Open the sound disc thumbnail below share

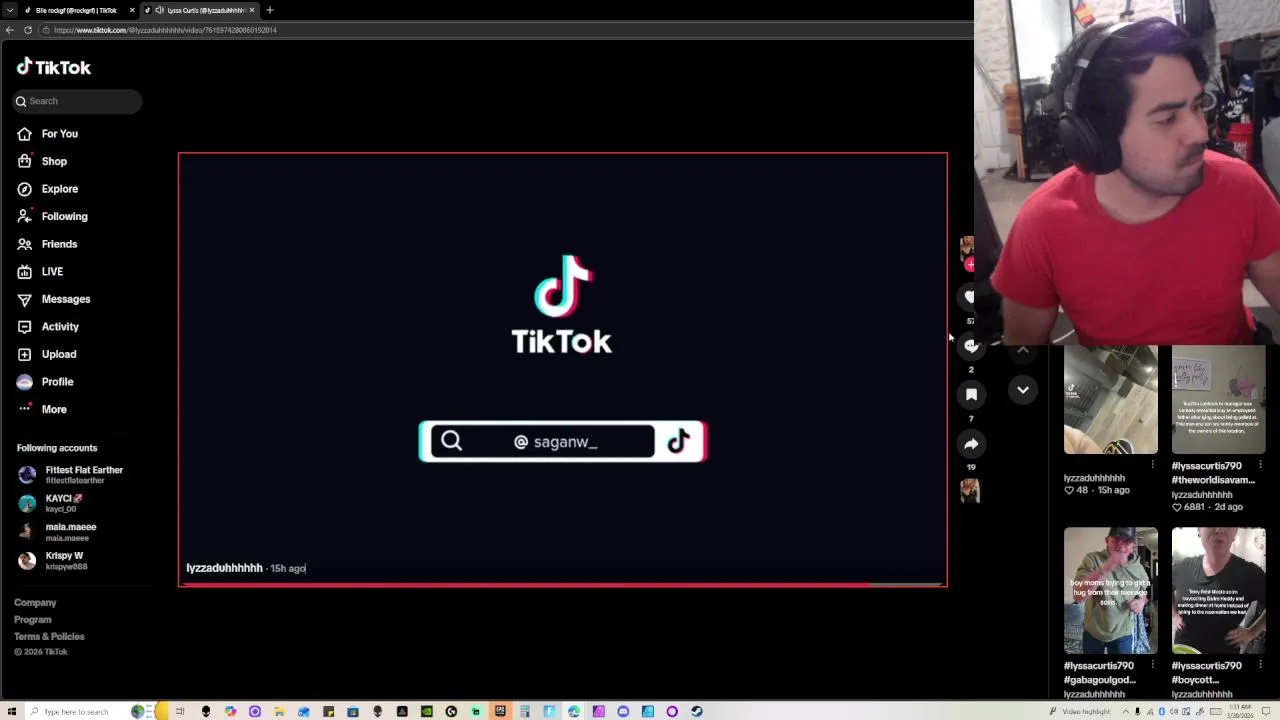[x=969, y=490]
